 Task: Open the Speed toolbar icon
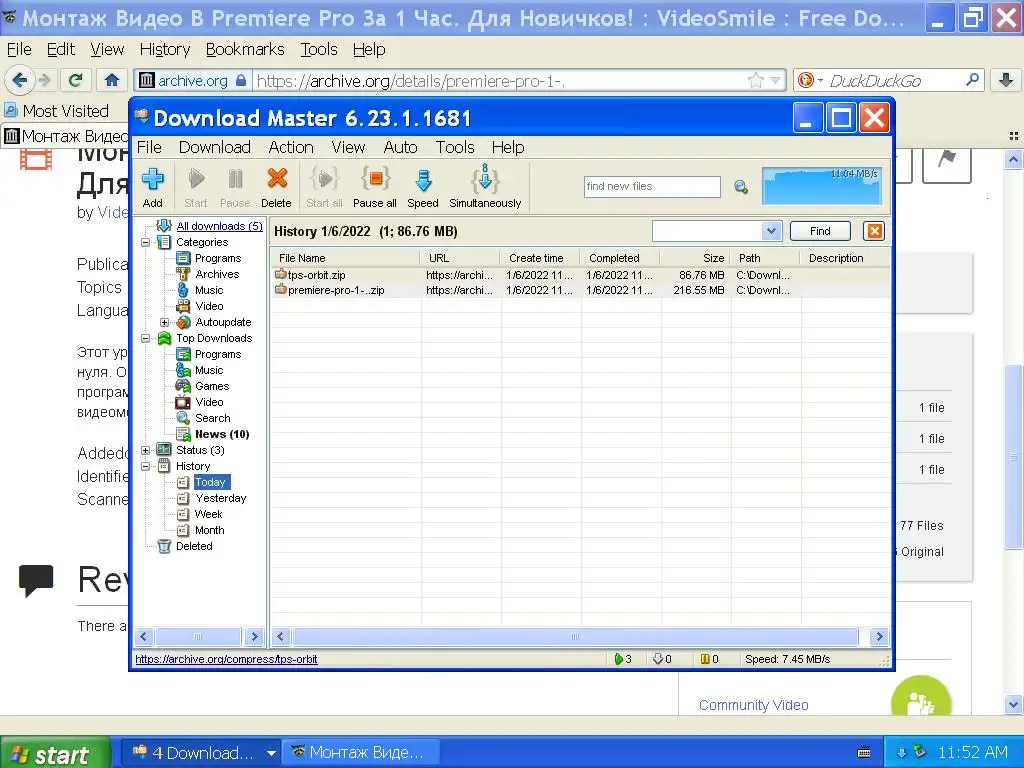pos(423,187)
